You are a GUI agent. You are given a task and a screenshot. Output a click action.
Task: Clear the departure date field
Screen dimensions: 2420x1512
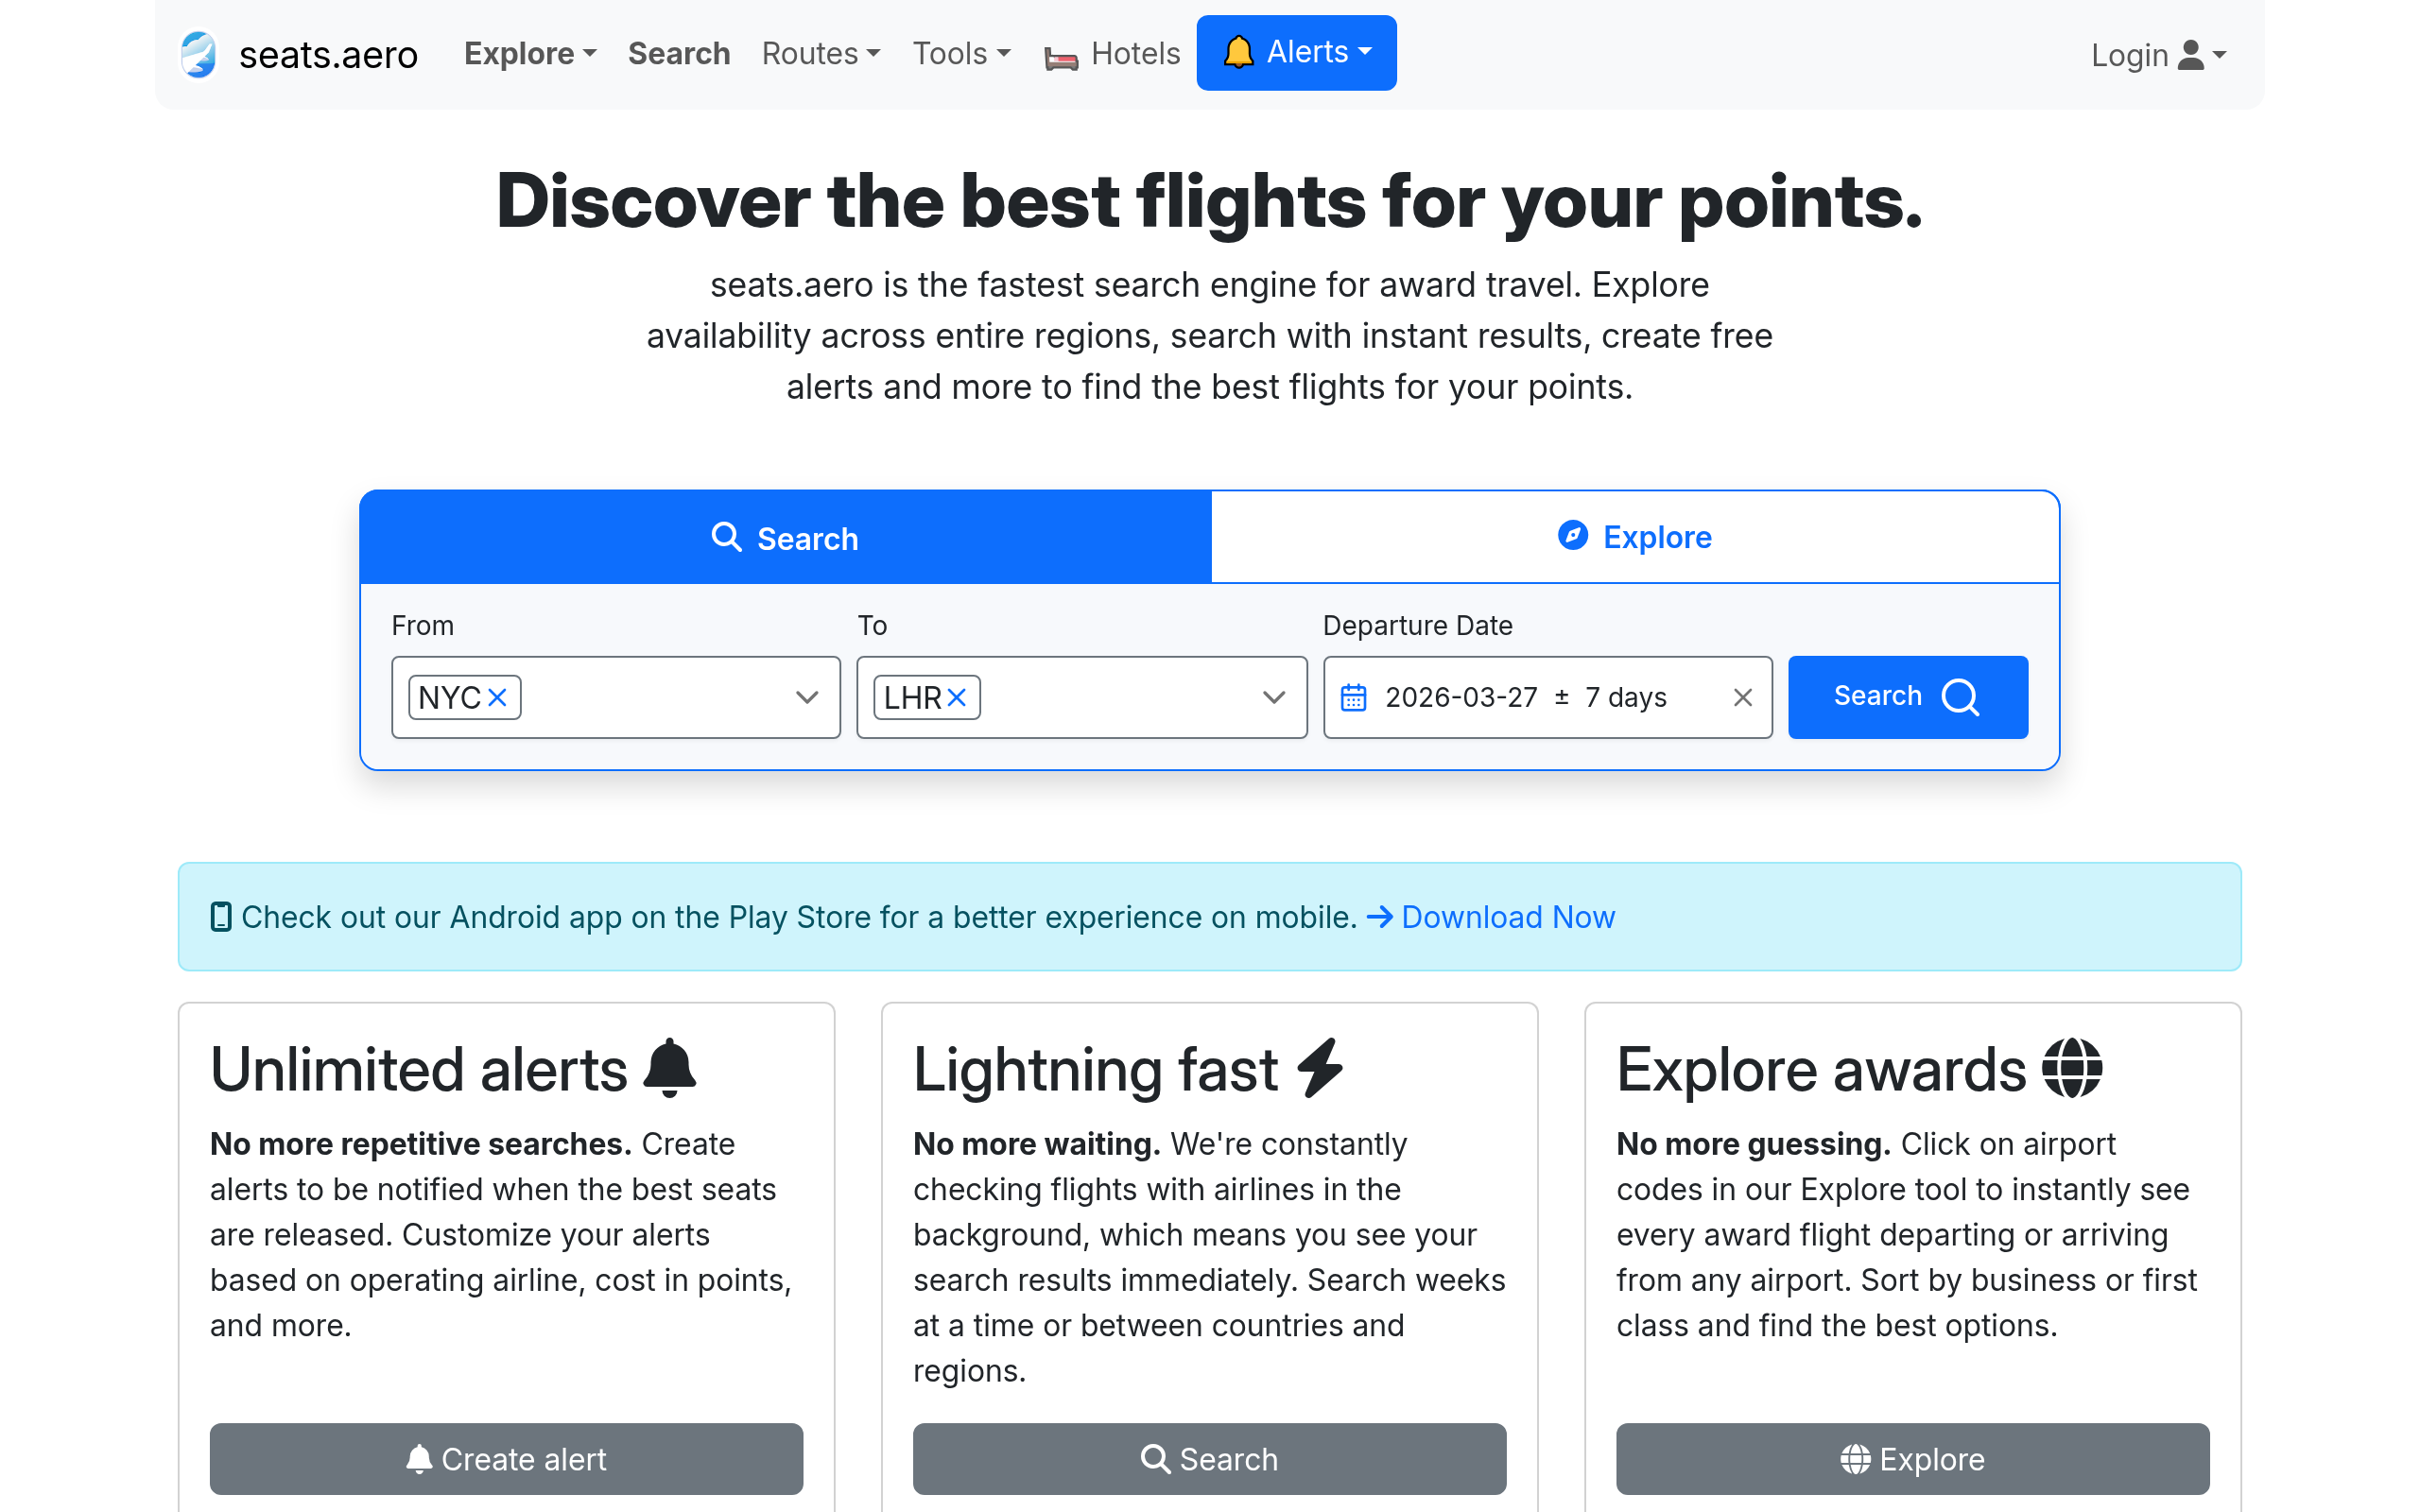(x=1742, y=697)
